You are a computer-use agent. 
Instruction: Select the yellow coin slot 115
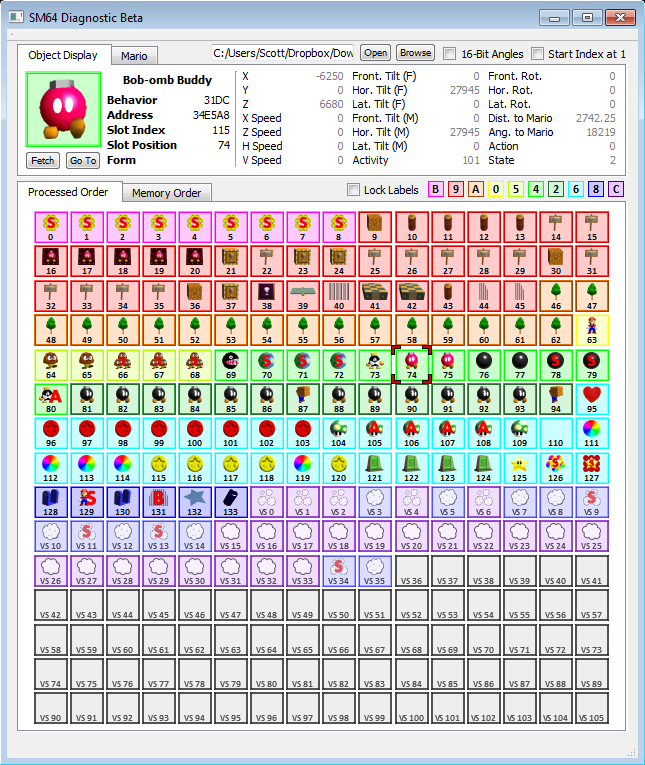(x=159, y=468)
